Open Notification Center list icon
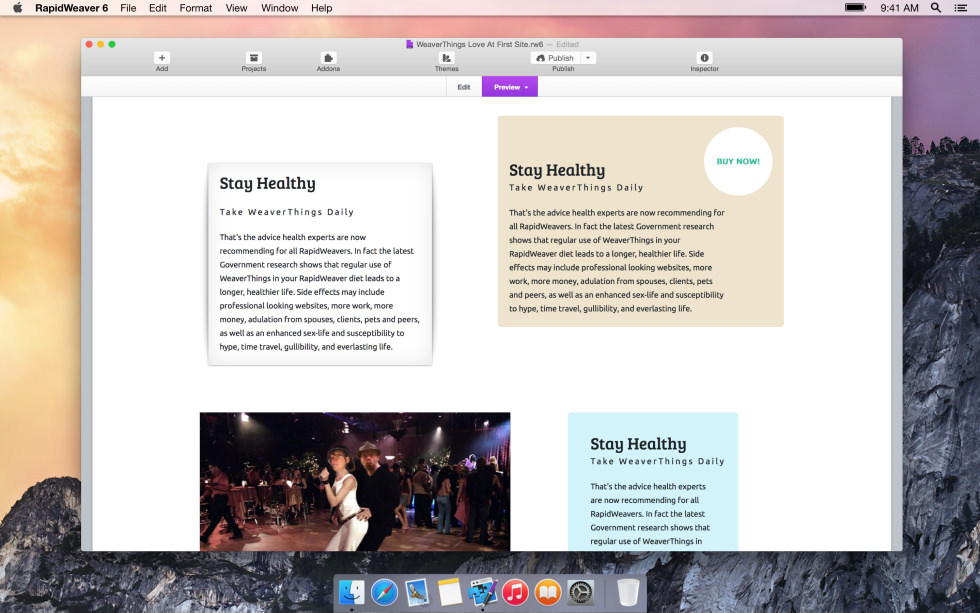Screen dimensions: 980x613 click(961, 8)
